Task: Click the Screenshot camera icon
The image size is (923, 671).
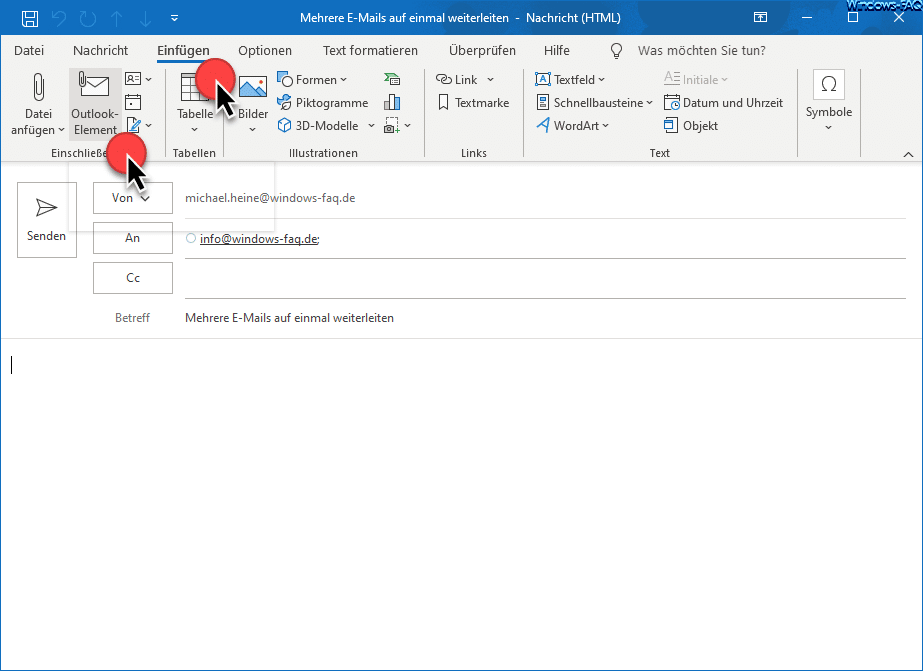Action: click(391, 125)
